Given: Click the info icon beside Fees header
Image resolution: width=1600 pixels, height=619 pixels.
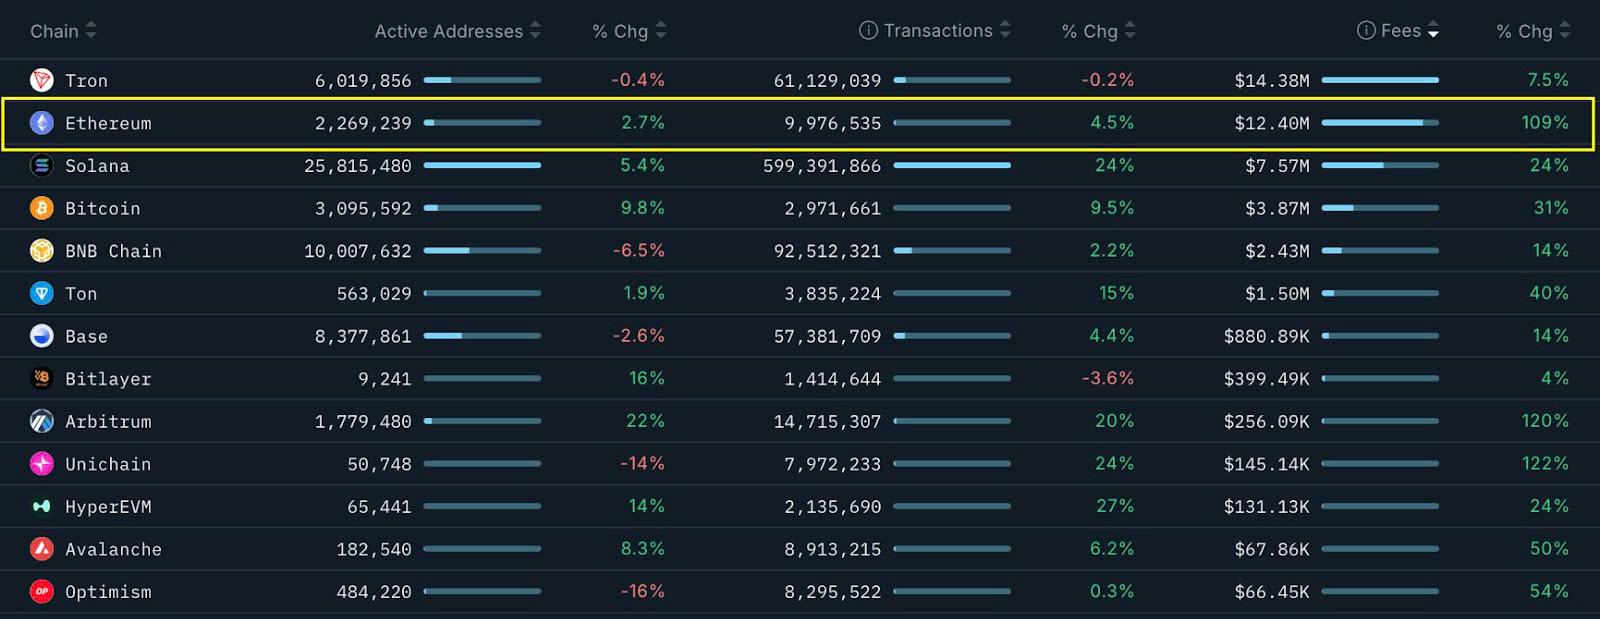Looking at the screenshot, I should tap(1365, 31).
